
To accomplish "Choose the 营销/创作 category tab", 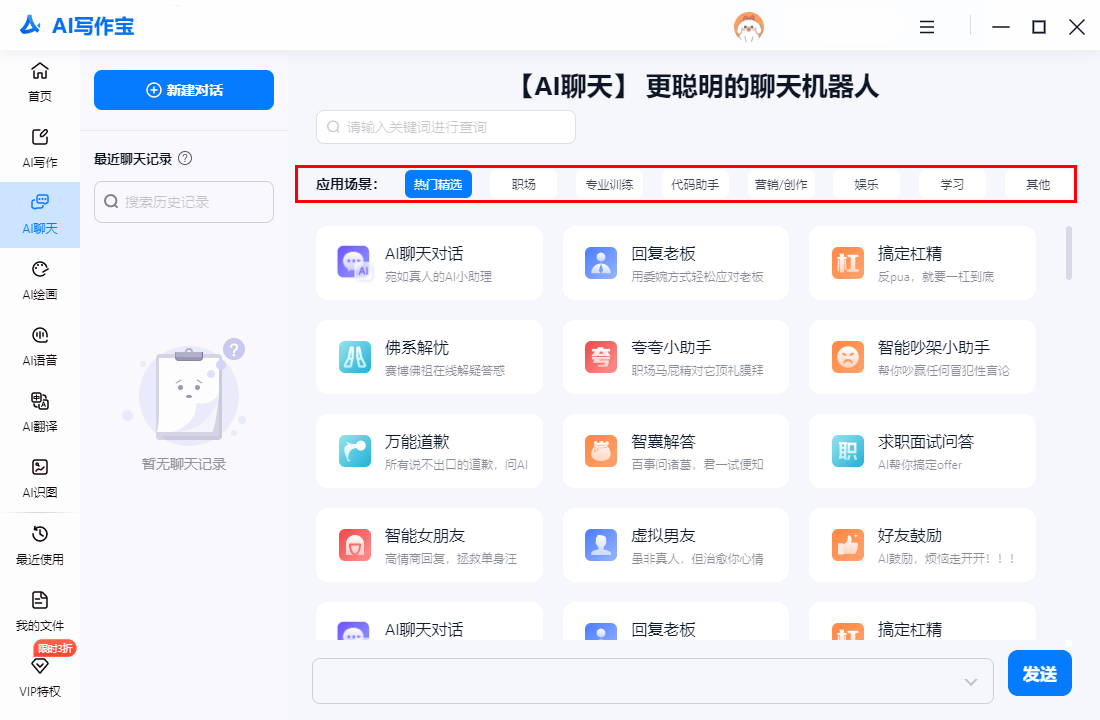I will (781, 184).
